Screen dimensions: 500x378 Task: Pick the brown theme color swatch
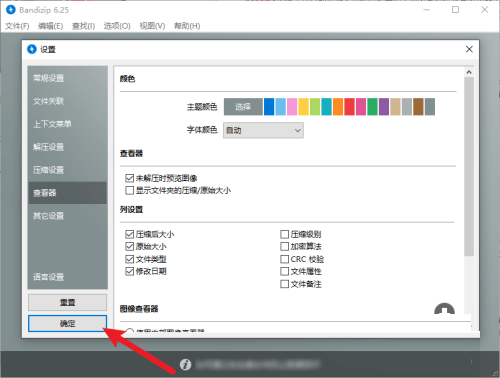tap(418, 107)
